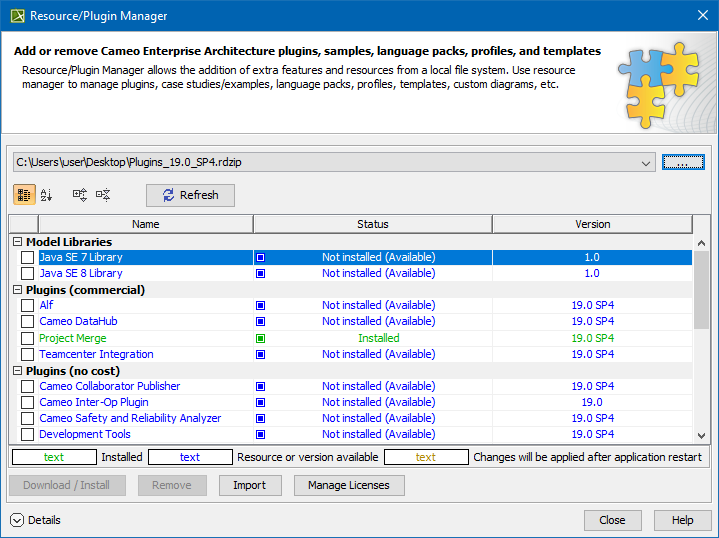Click the scroll down arrow of plugin list
The image size is (719, 538).
coord(701,435)
